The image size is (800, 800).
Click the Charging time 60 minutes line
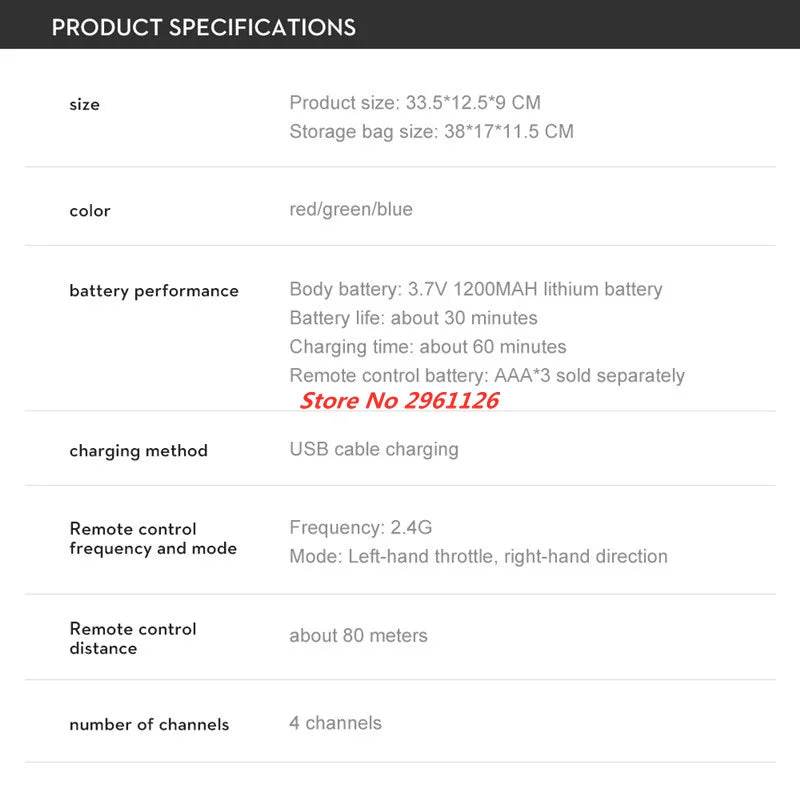(428, 347)
